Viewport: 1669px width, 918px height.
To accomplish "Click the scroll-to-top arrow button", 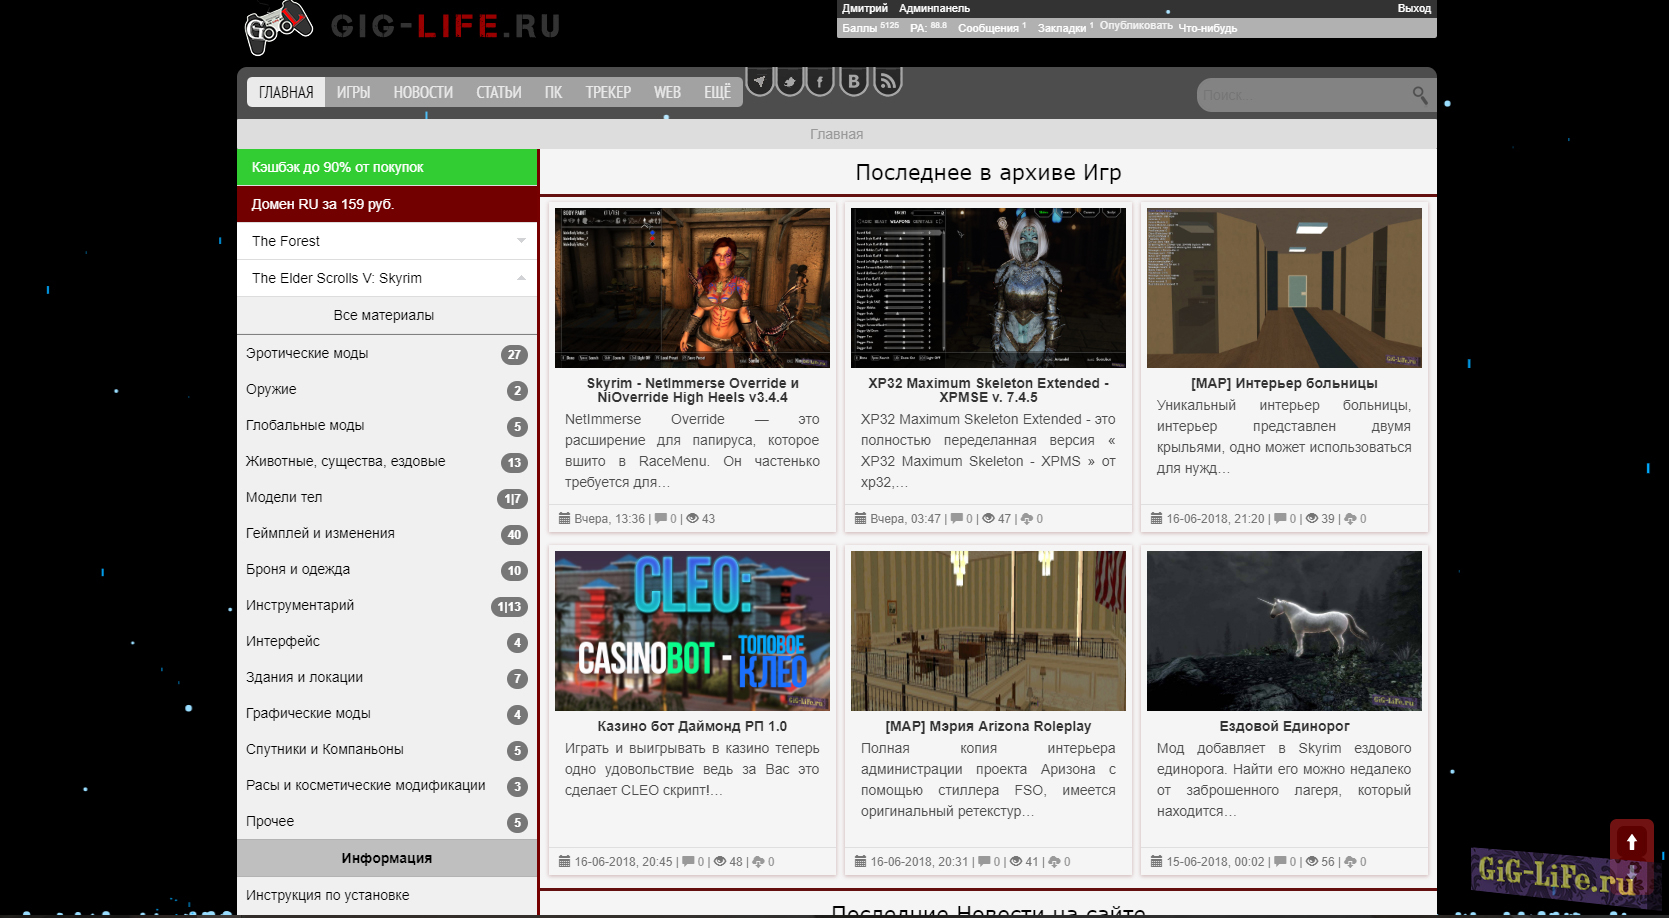I will click(1631, 842).
